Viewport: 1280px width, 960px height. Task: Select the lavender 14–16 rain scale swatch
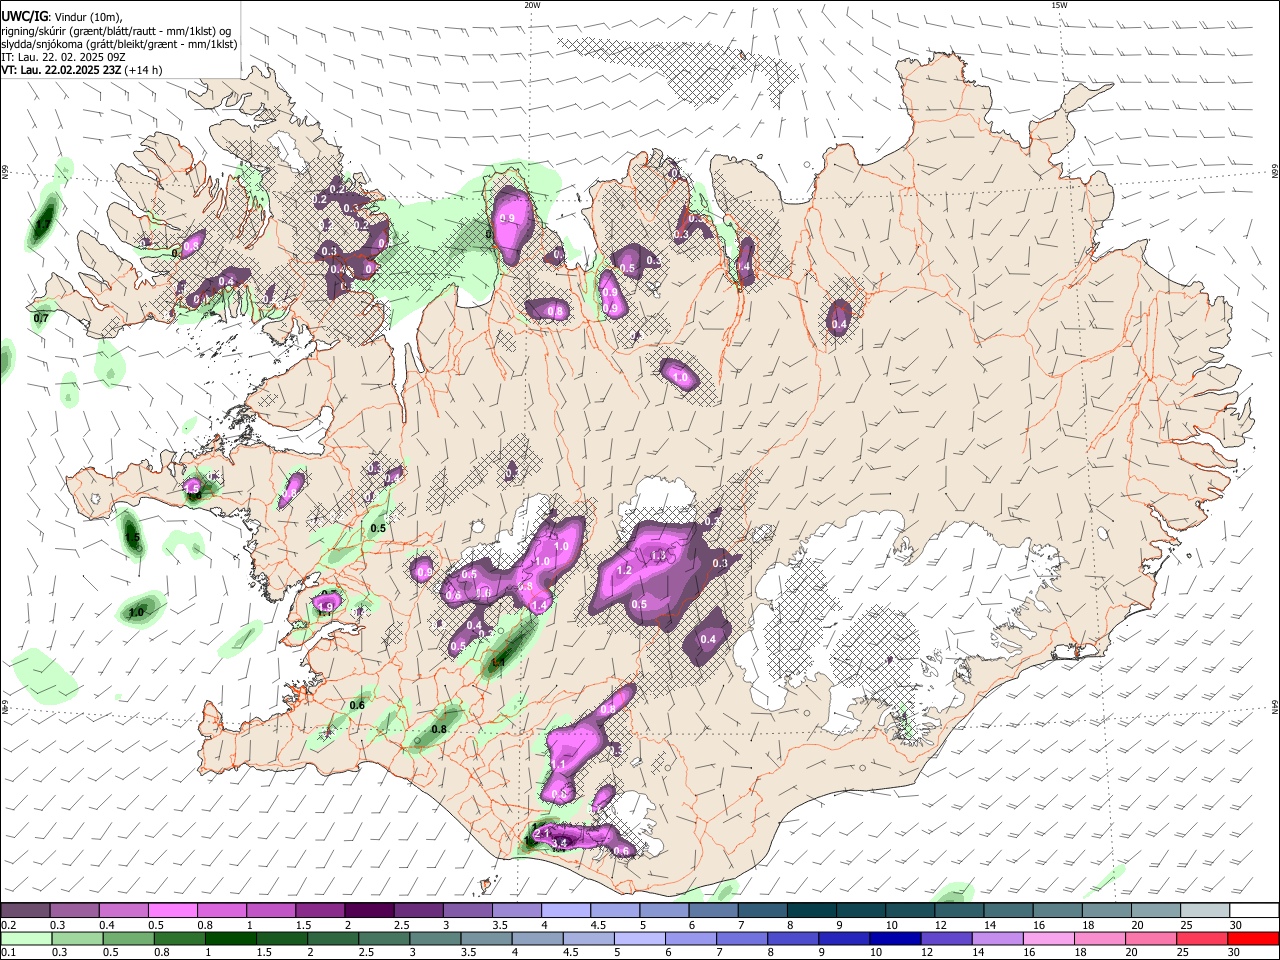click(998, 938)
